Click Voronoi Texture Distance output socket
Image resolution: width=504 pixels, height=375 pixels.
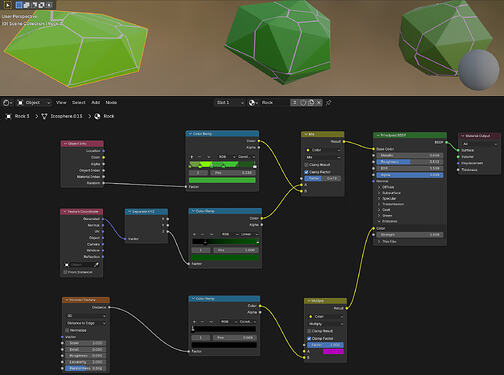point(109,307)
